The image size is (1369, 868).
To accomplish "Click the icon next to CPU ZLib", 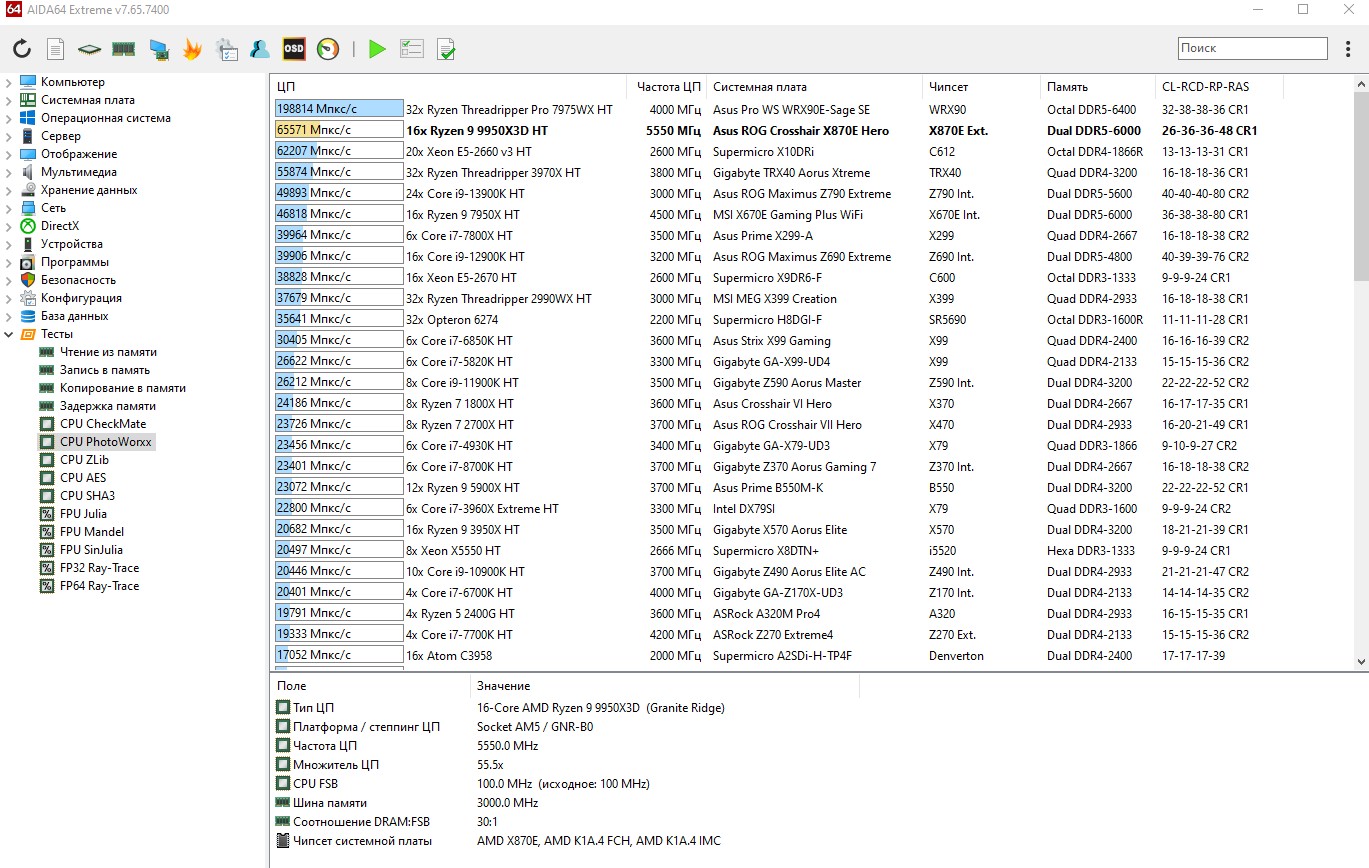I will pyautogui.click(x=46, y=460).
